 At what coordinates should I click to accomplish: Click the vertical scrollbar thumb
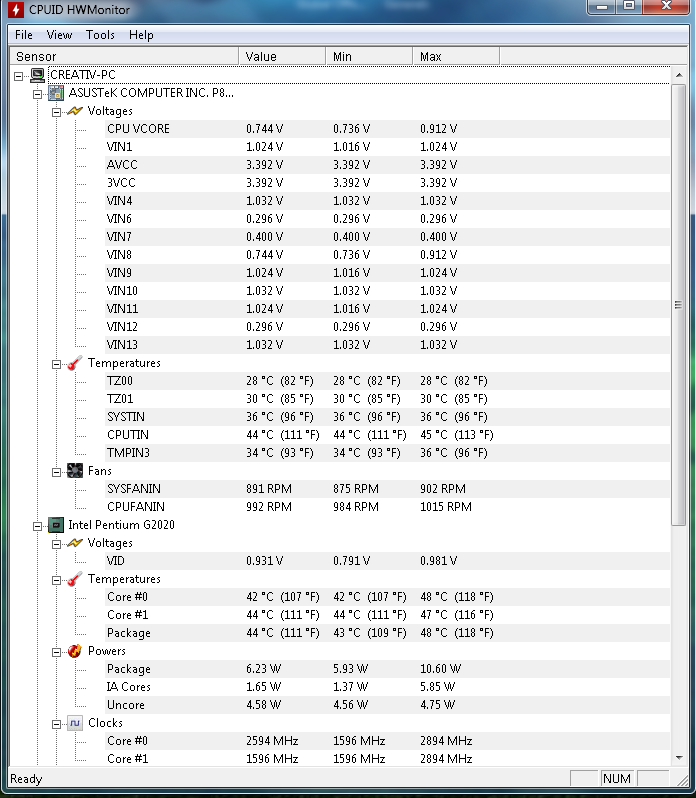click(x=679, y=305)
